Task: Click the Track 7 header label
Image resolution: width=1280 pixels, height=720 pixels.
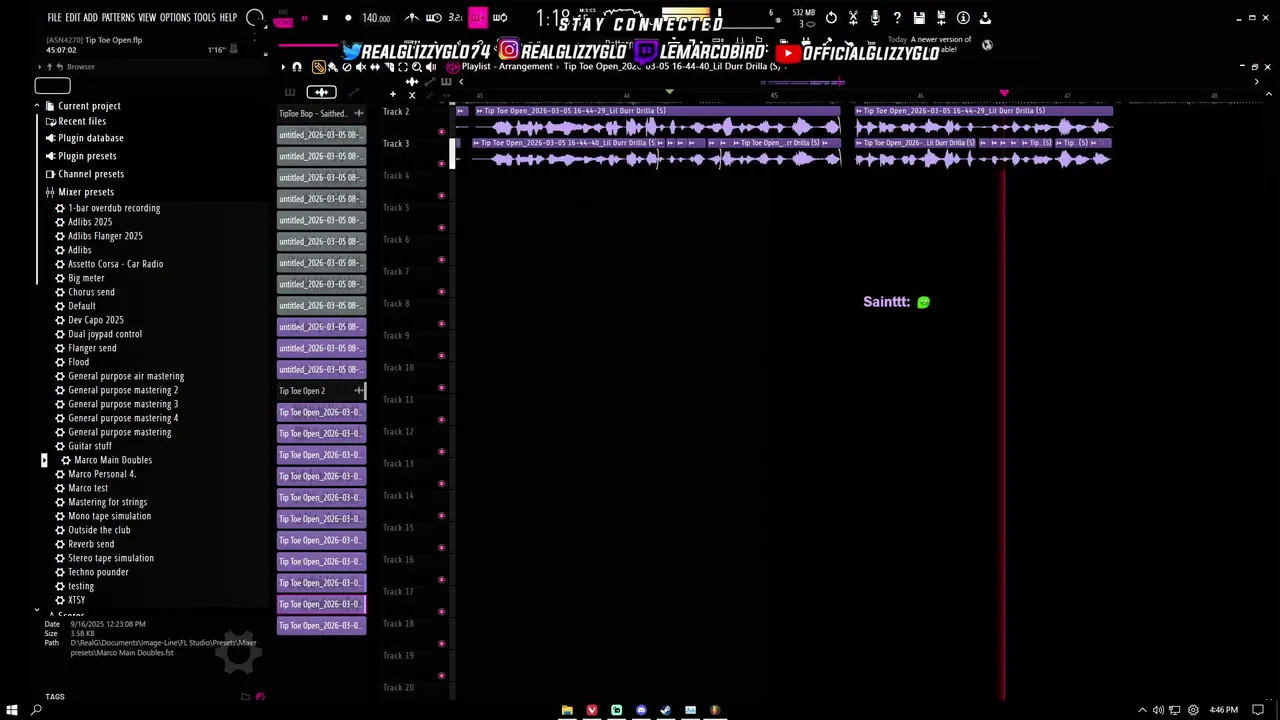Action: pyautogui.click(x=396, y=271)
